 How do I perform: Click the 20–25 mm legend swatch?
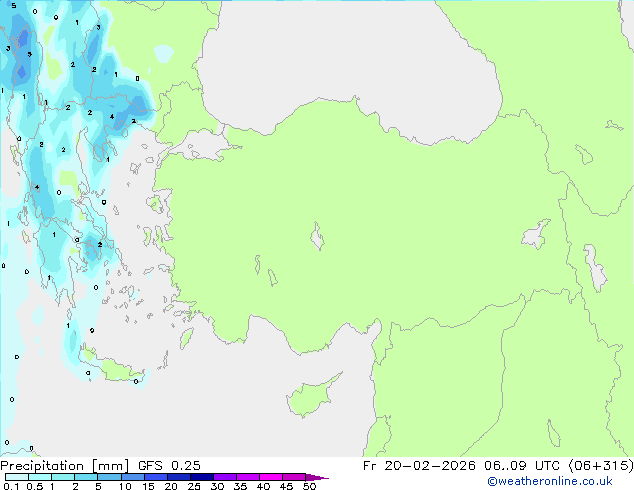click(x=179, y=477)
